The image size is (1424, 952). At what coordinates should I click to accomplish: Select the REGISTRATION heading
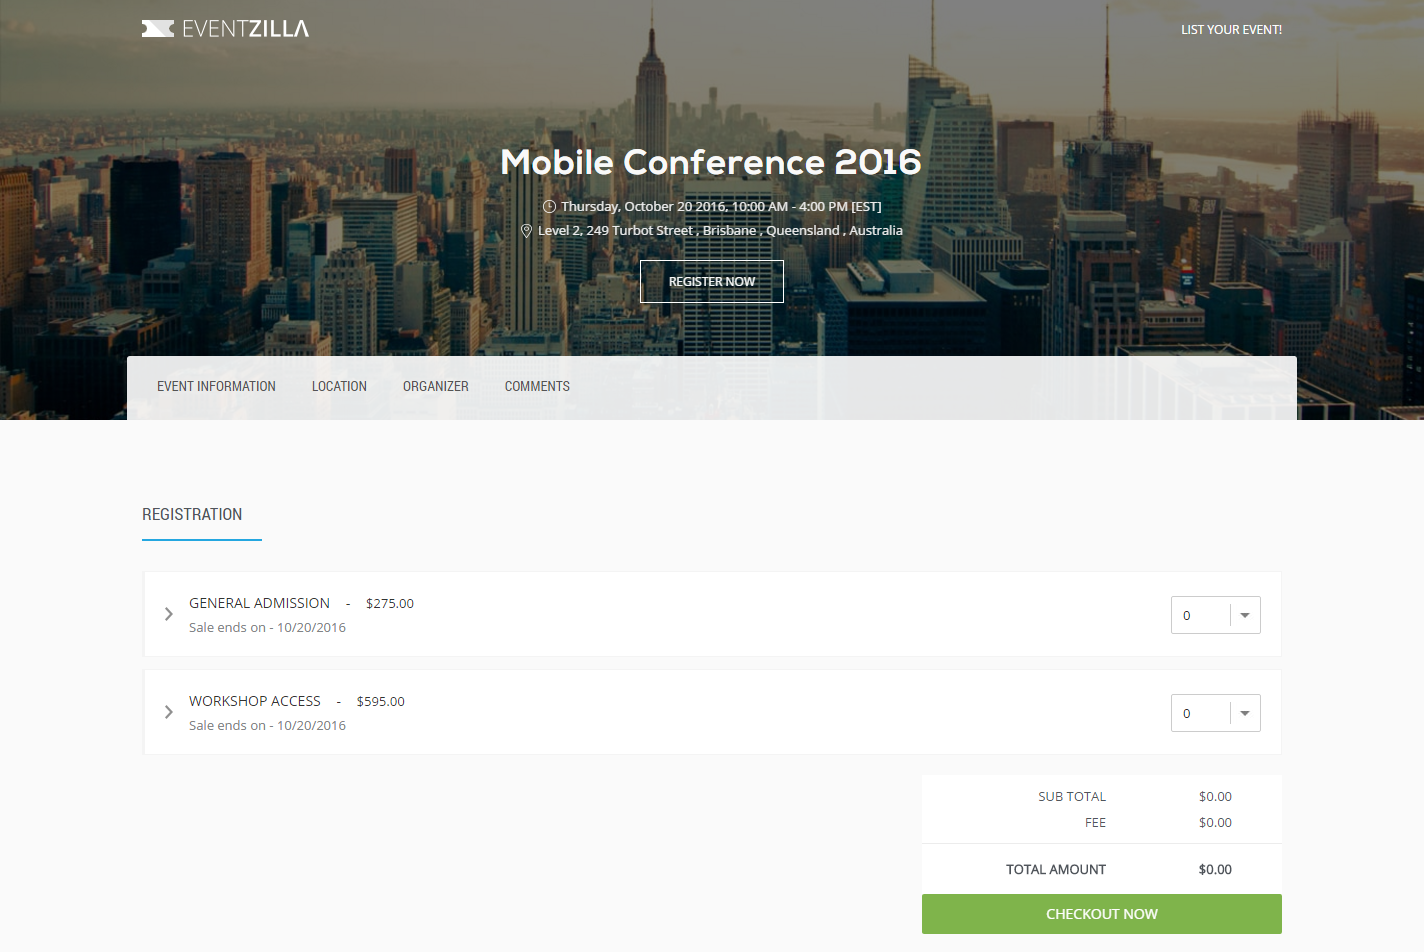coord(191,514)
